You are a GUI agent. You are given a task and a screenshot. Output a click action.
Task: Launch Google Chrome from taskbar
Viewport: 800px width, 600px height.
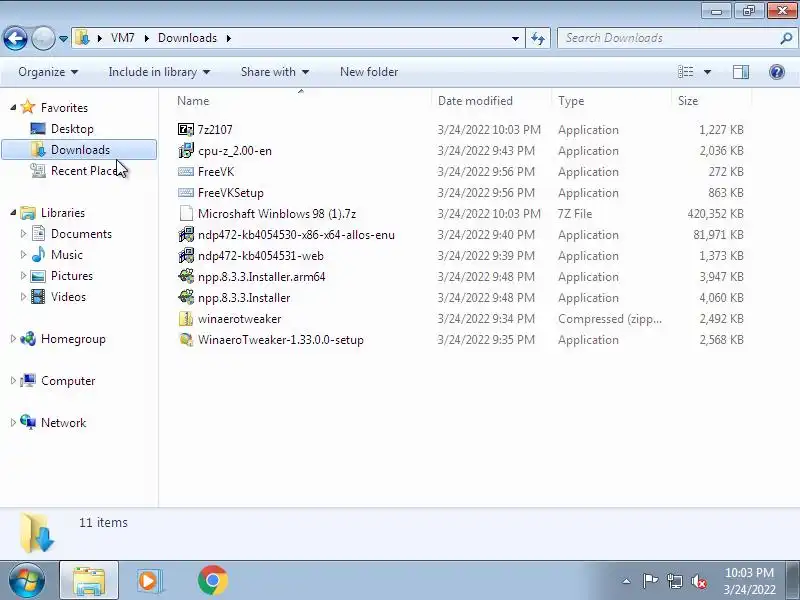pyautogui.click(x=213, y=581)
